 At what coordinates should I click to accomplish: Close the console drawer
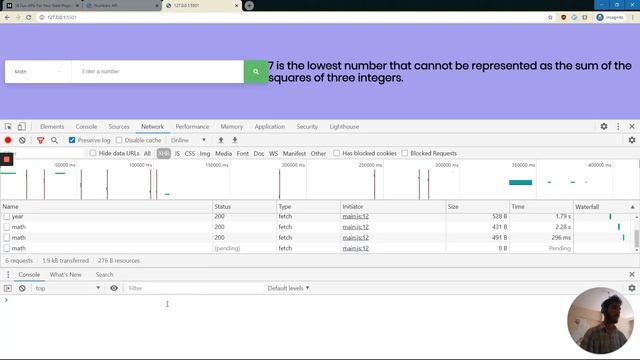632,274
